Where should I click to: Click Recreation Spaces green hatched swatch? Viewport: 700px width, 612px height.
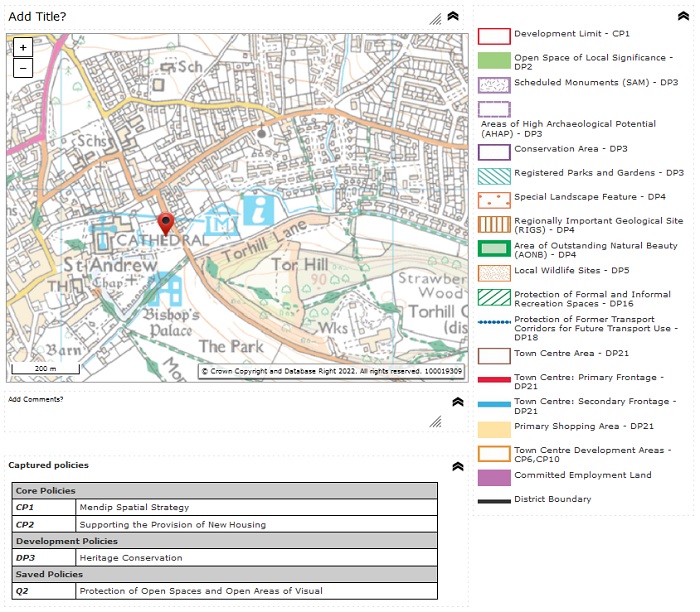(x=494, y=297)
